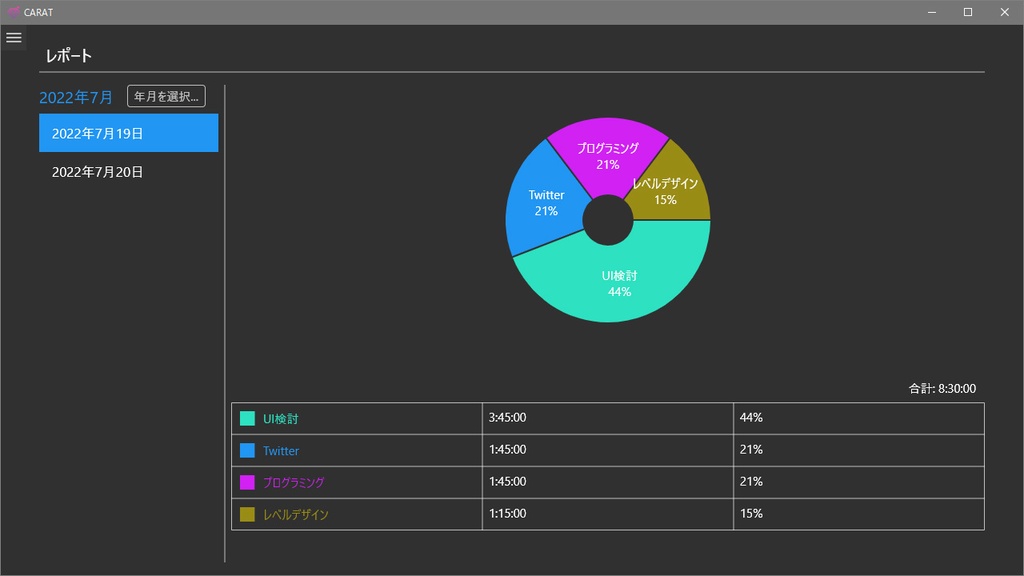
Task: Click the 合計: 8:30:00 total text
Action: point(942,389)
